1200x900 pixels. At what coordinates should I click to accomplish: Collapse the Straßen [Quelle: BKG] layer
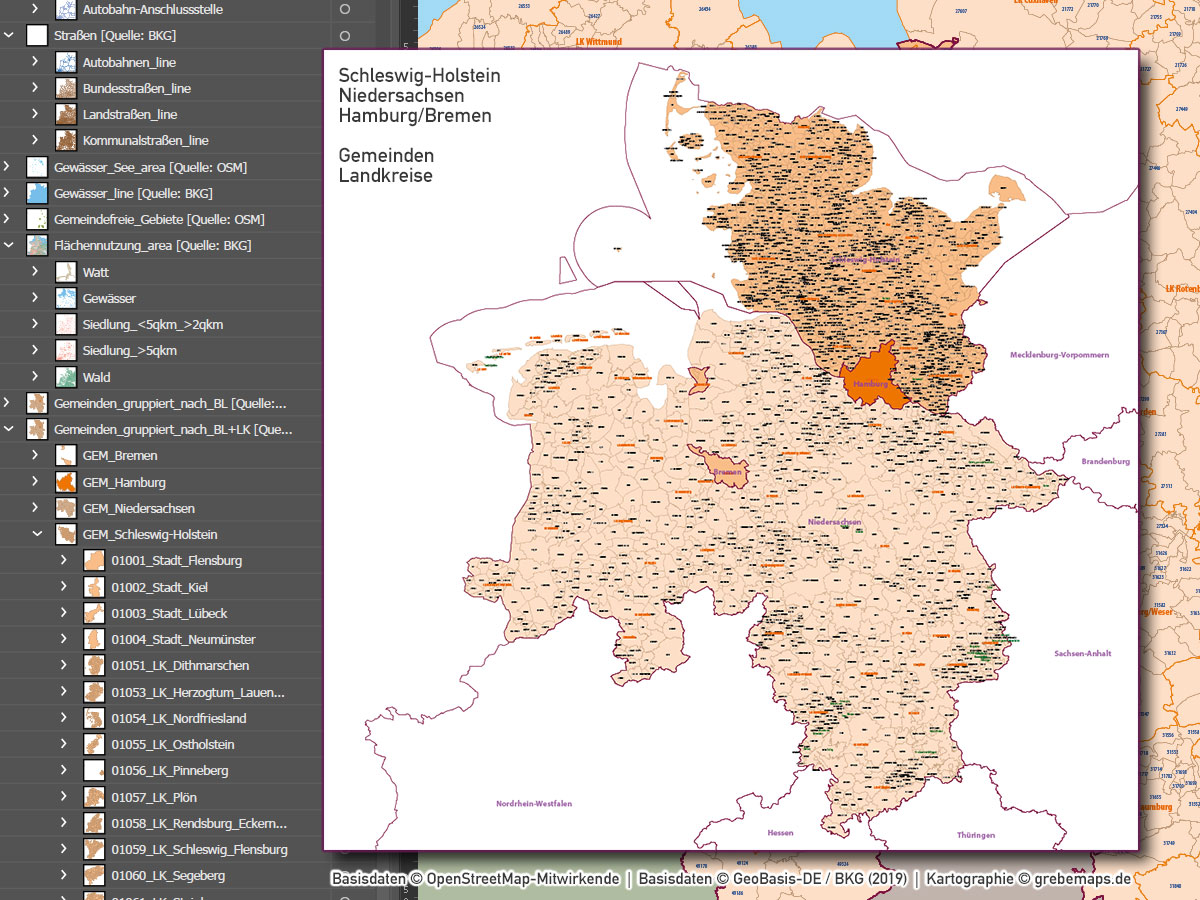point(9,36)
